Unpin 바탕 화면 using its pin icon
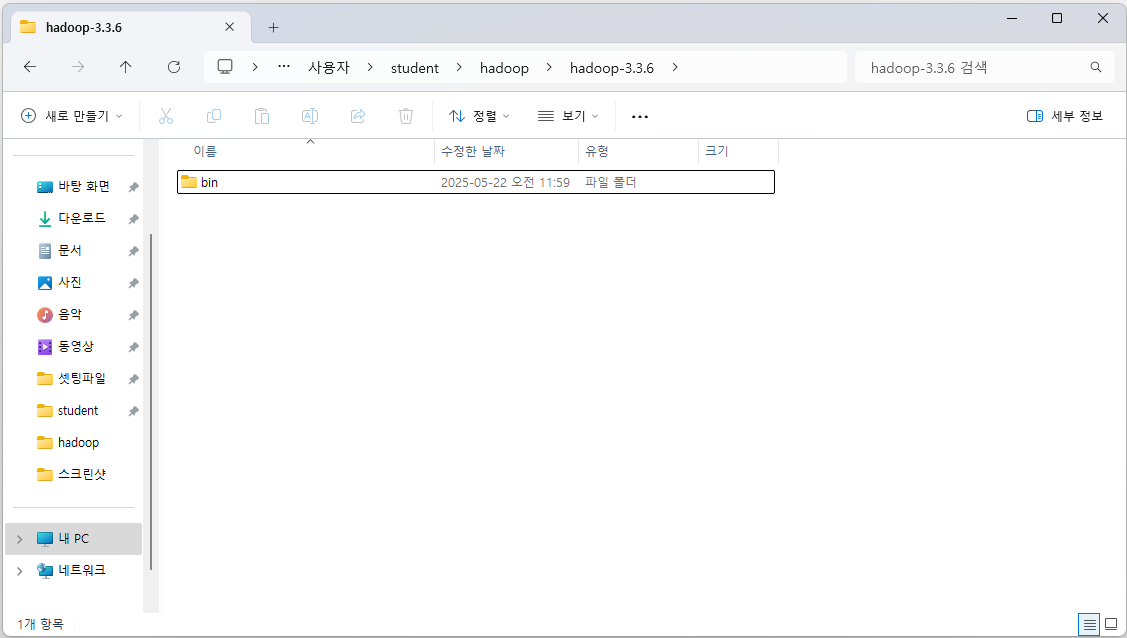The width and height of the screenshot is (1127, 638). coord(133,187)
